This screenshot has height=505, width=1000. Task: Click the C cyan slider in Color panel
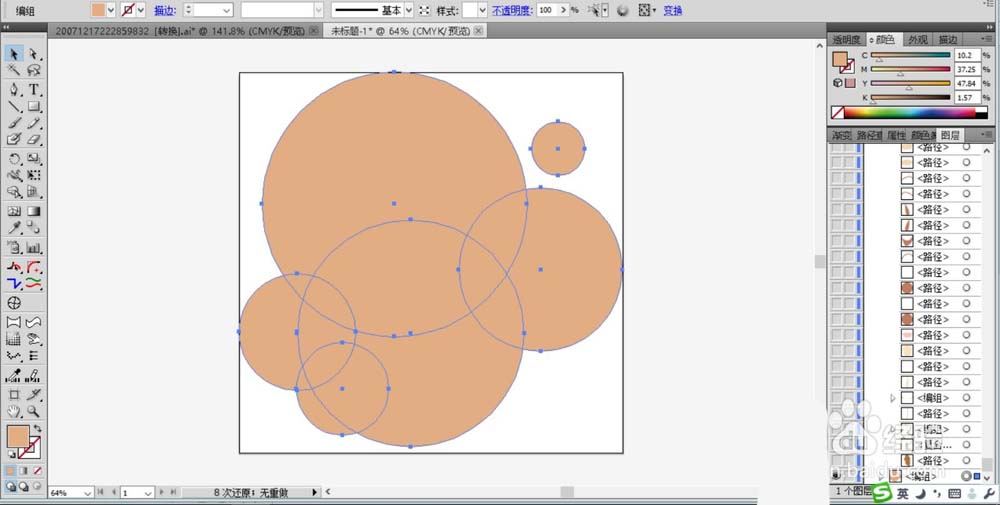[x=910, y=55]
